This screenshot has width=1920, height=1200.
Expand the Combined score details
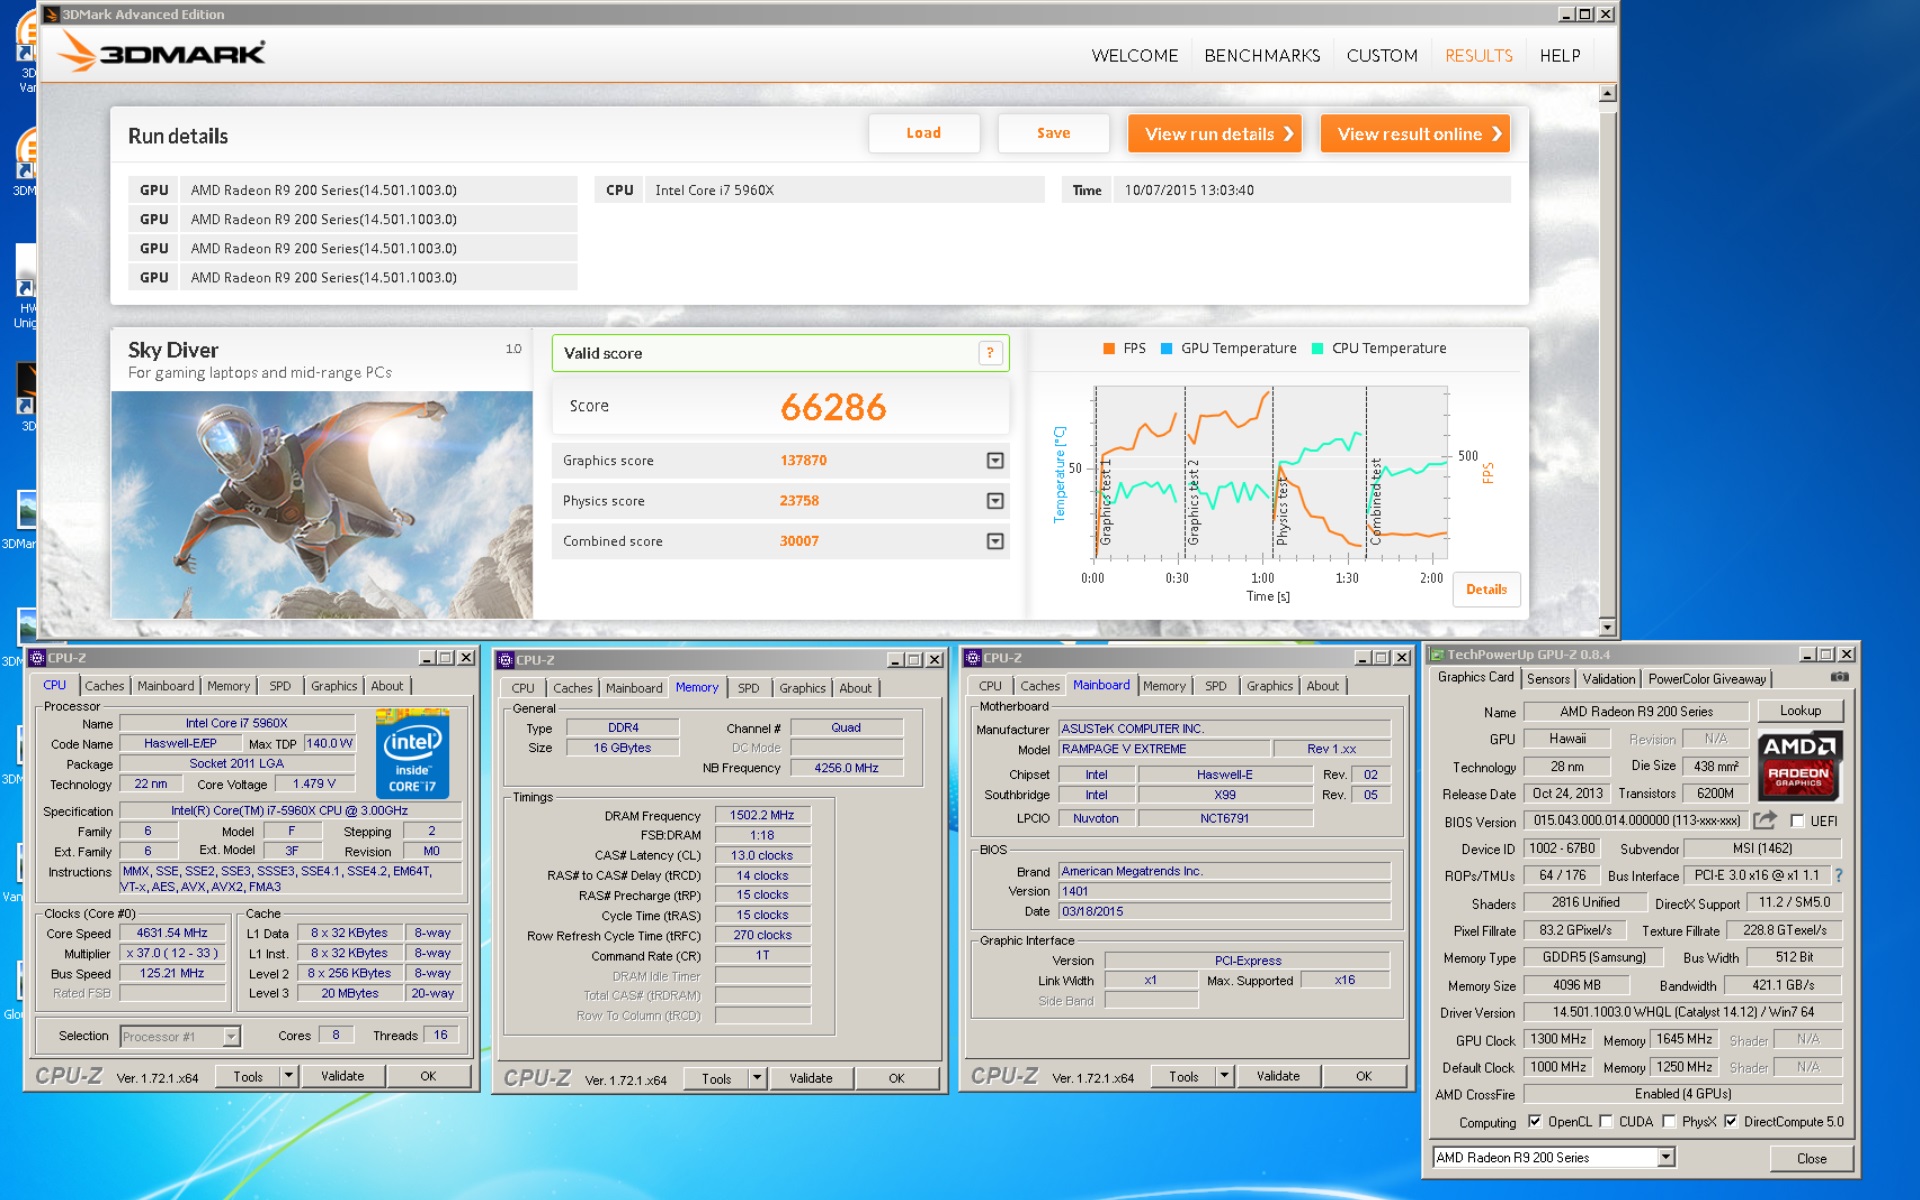995,541
